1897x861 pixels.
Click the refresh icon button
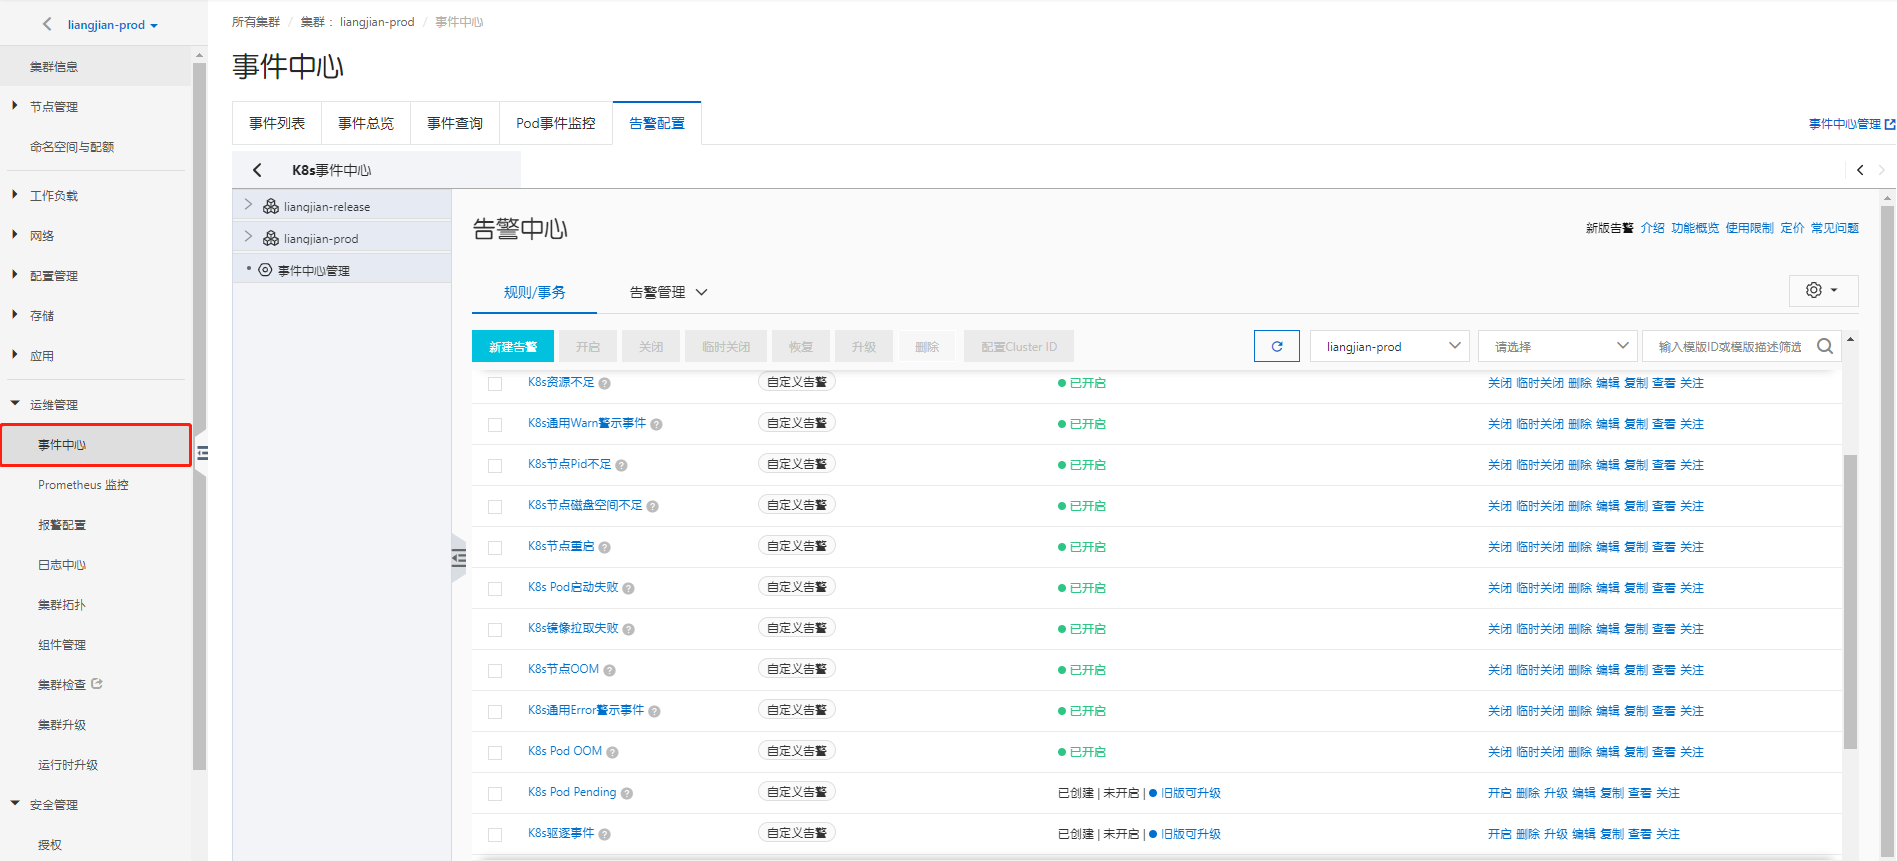pos(1276,346)
